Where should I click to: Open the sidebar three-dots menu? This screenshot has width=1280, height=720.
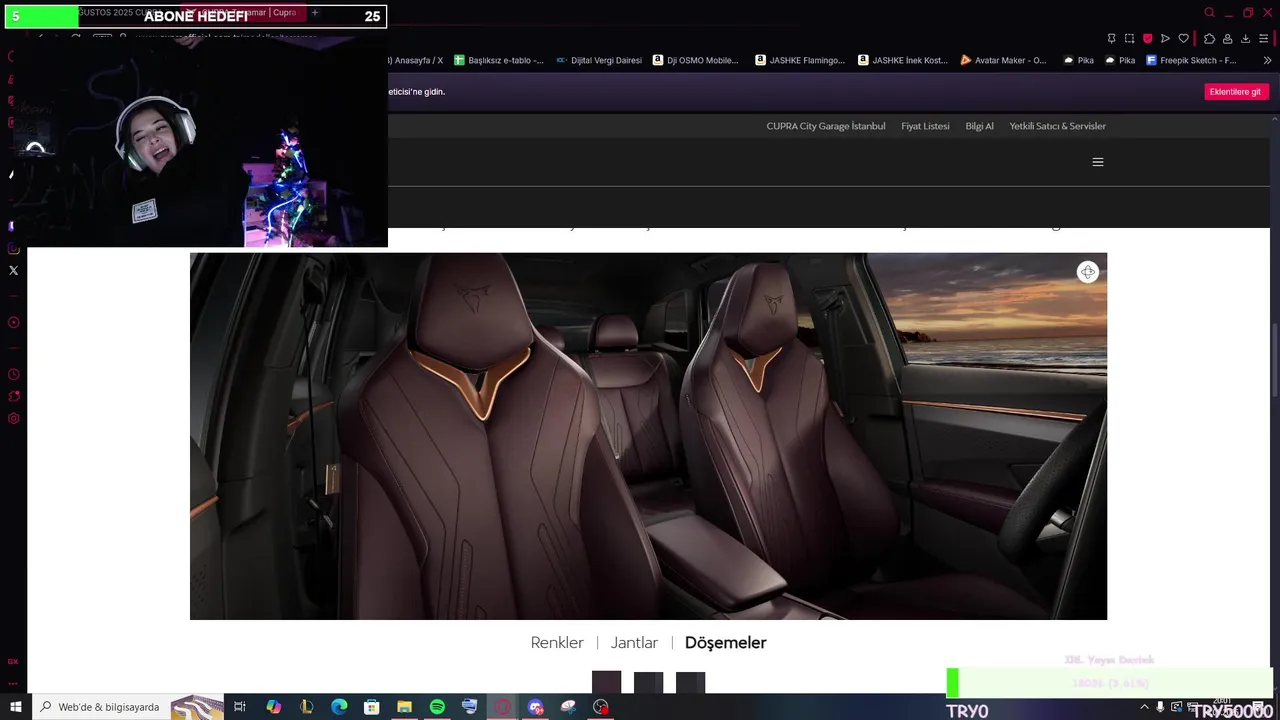click(x=13, y=683)
